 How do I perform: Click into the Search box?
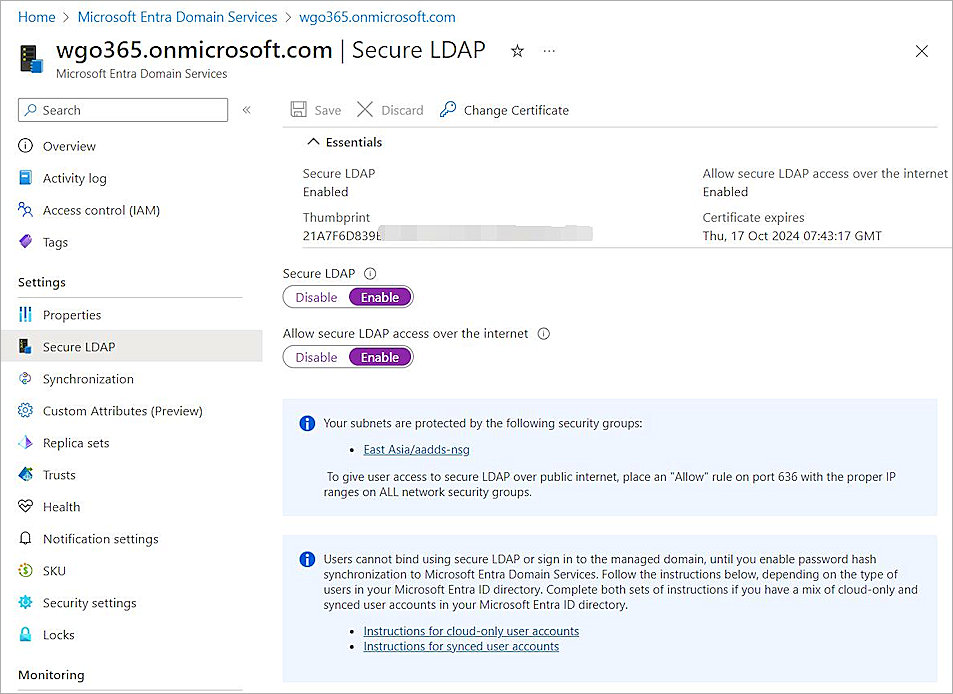tap(122, 110)
